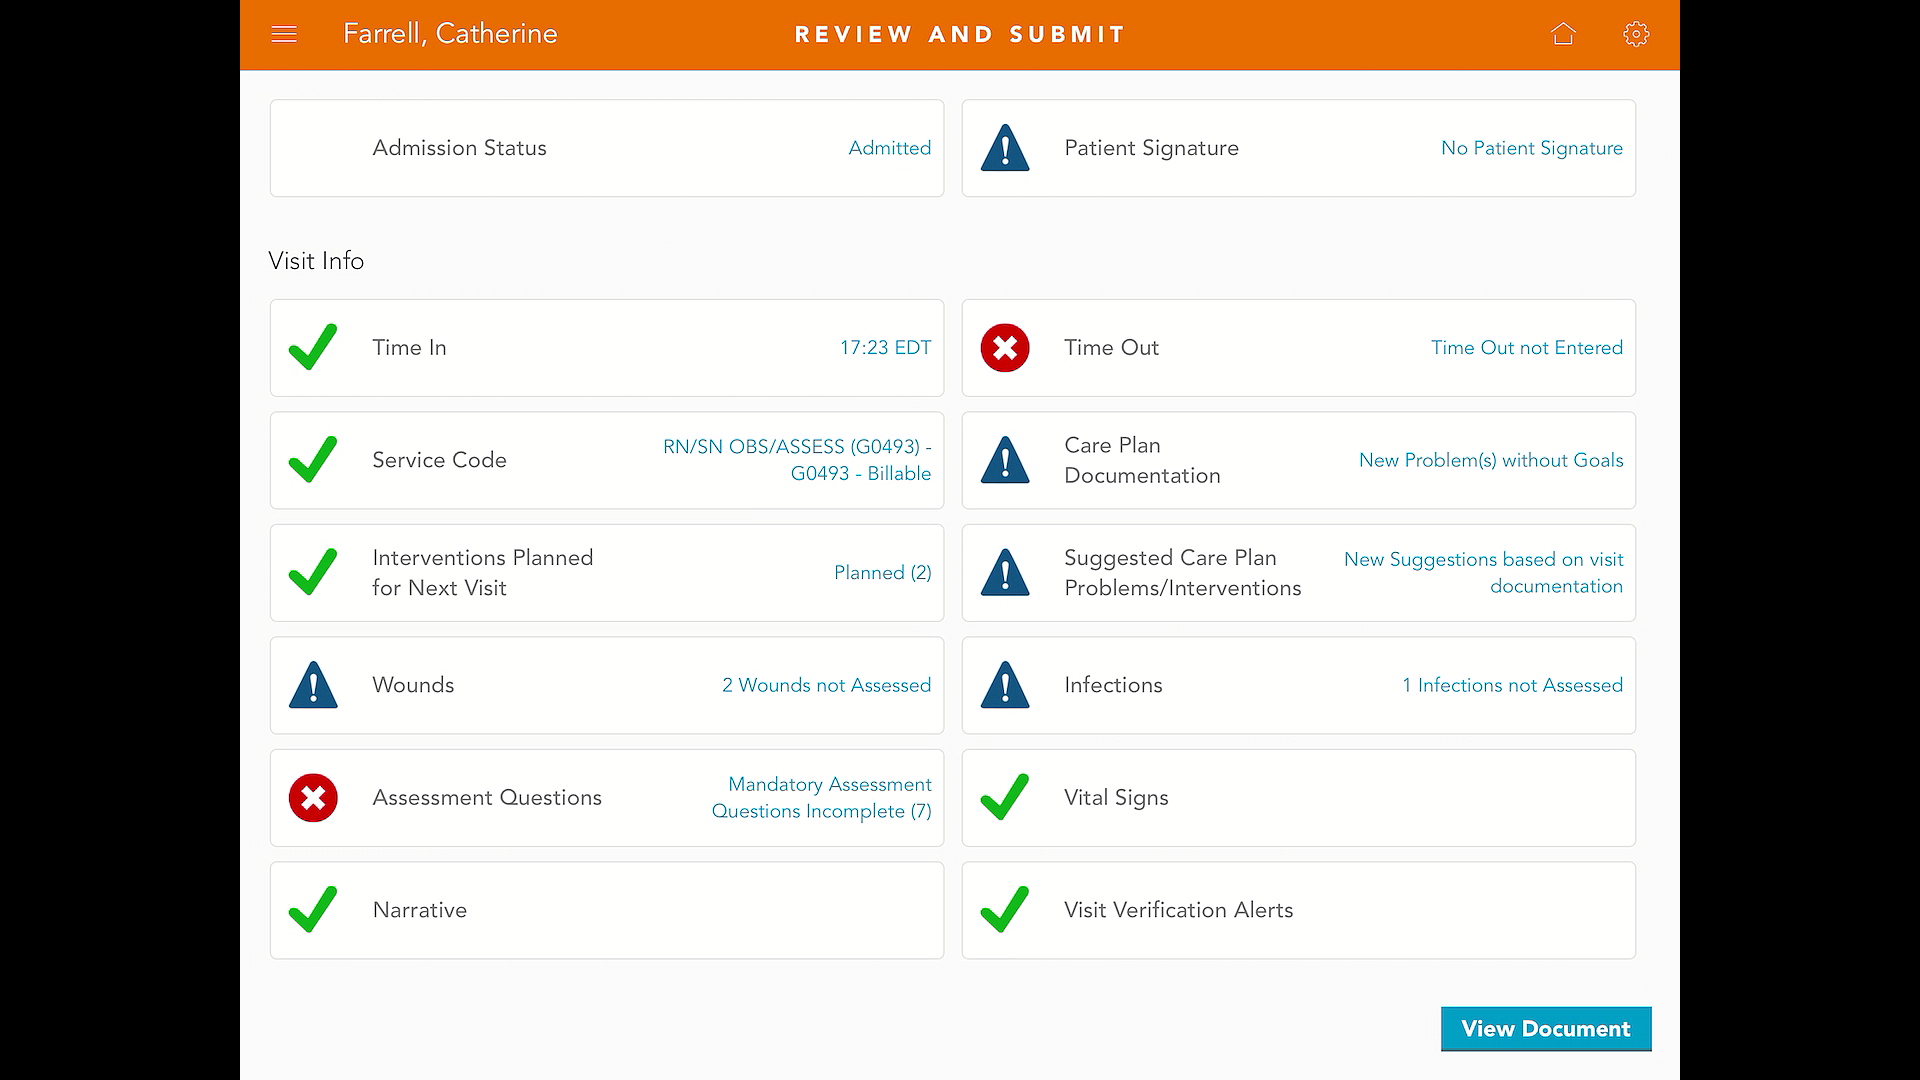Screen dimensions: 1920x1080
Task: Select the 2 Wounds not Assessed link
Action: click(x=826, y=686)
